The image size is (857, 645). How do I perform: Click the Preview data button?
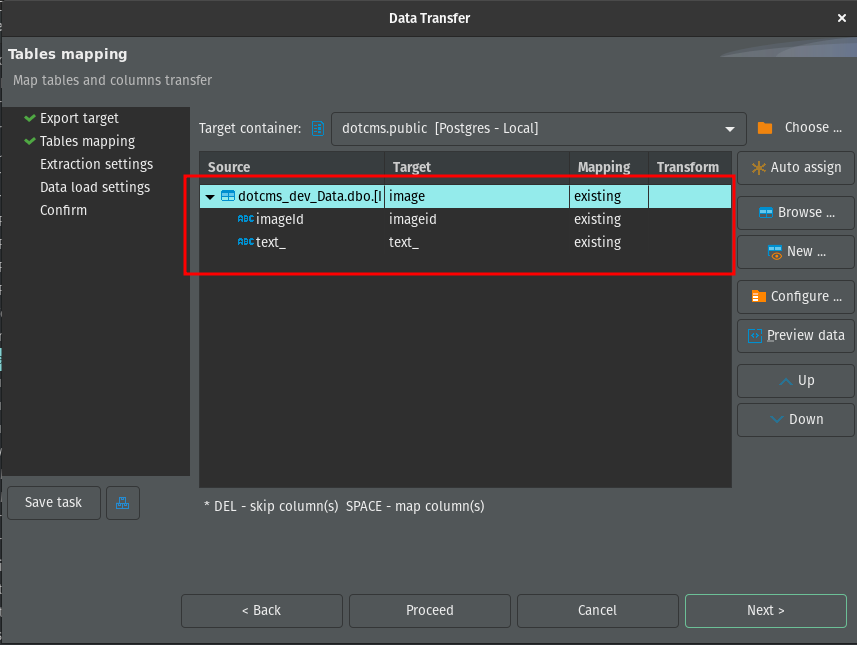[796, 336]
